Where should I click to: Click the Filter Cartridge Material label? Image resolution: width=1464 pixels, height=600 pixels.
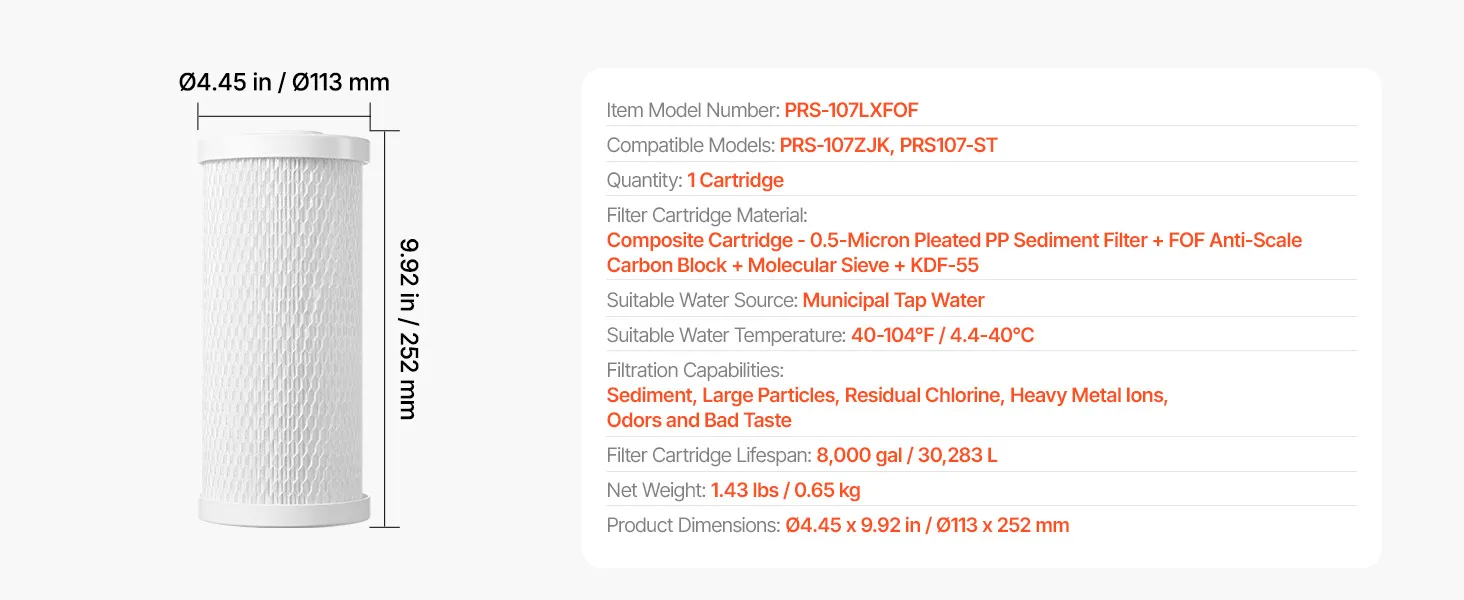pyautogui.click(x=707, y=215)
